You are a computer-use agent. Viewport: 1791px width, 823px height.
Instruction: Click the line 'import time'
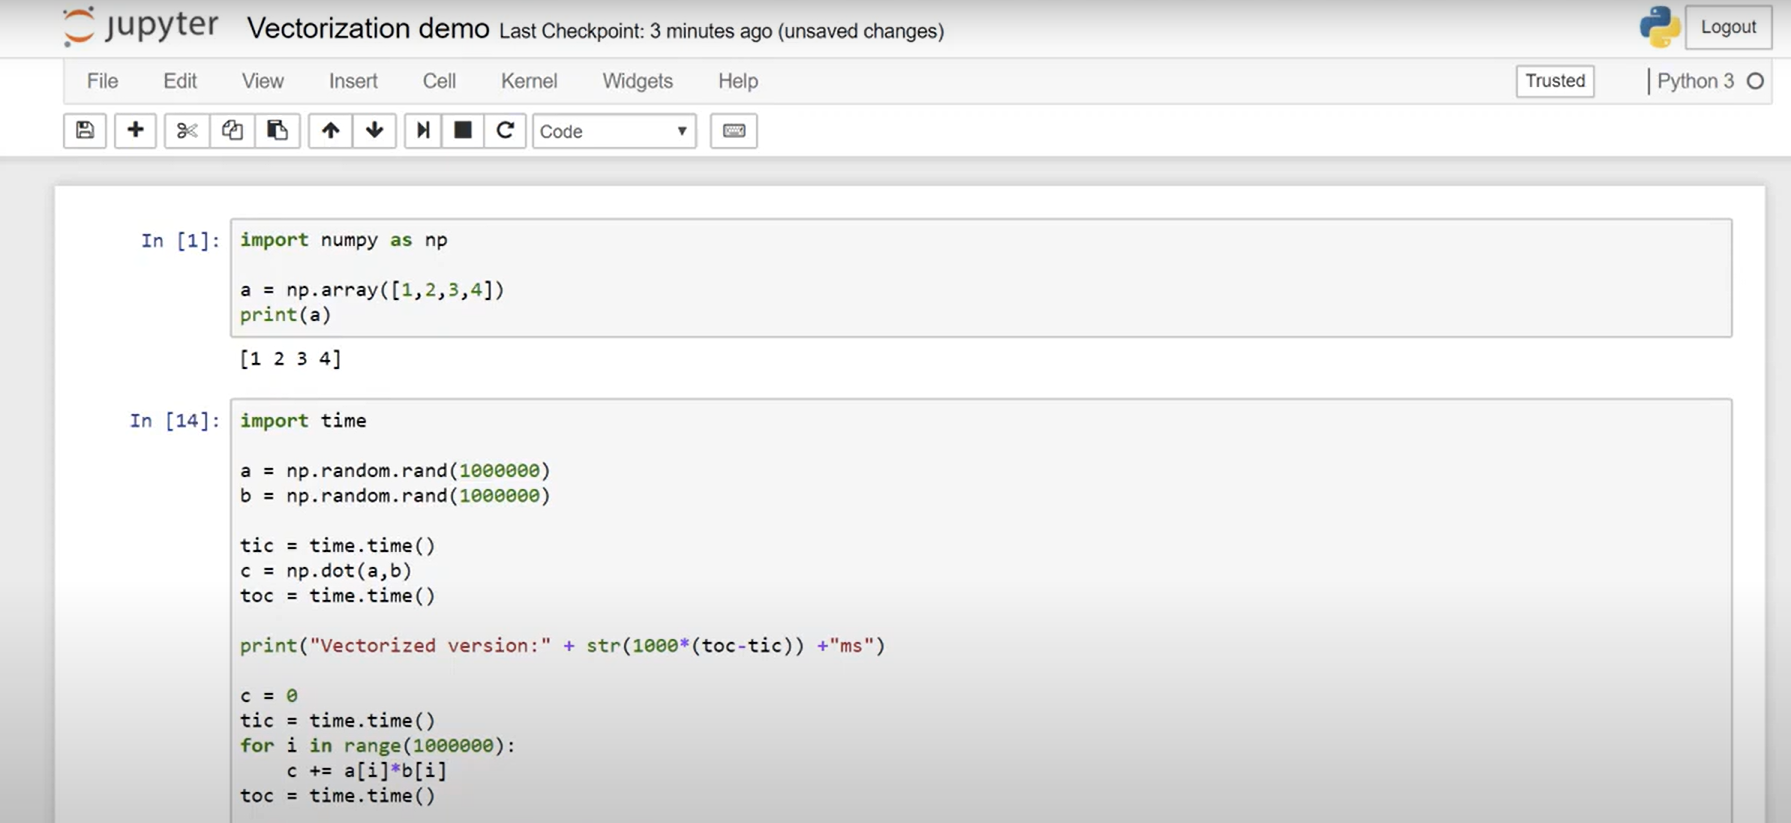tap(303, 421)
